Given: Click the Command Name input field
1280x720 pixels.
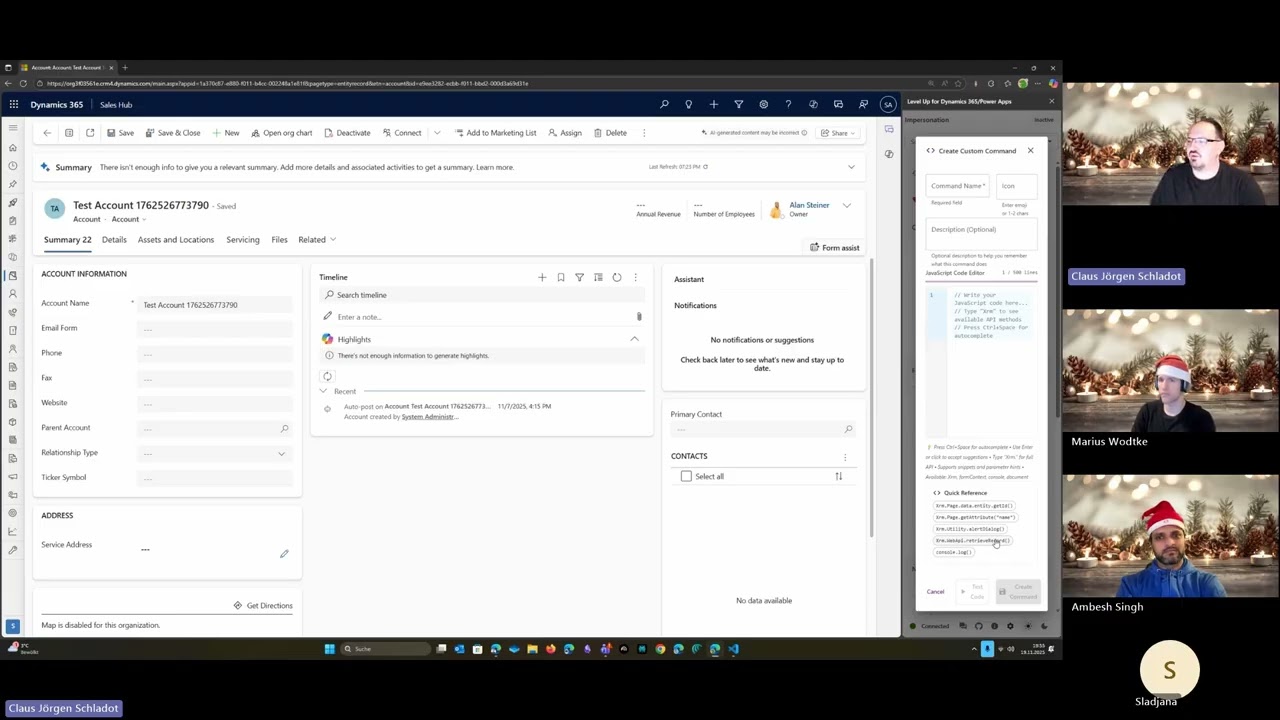Looking at the screenshot, I should 958,186.
